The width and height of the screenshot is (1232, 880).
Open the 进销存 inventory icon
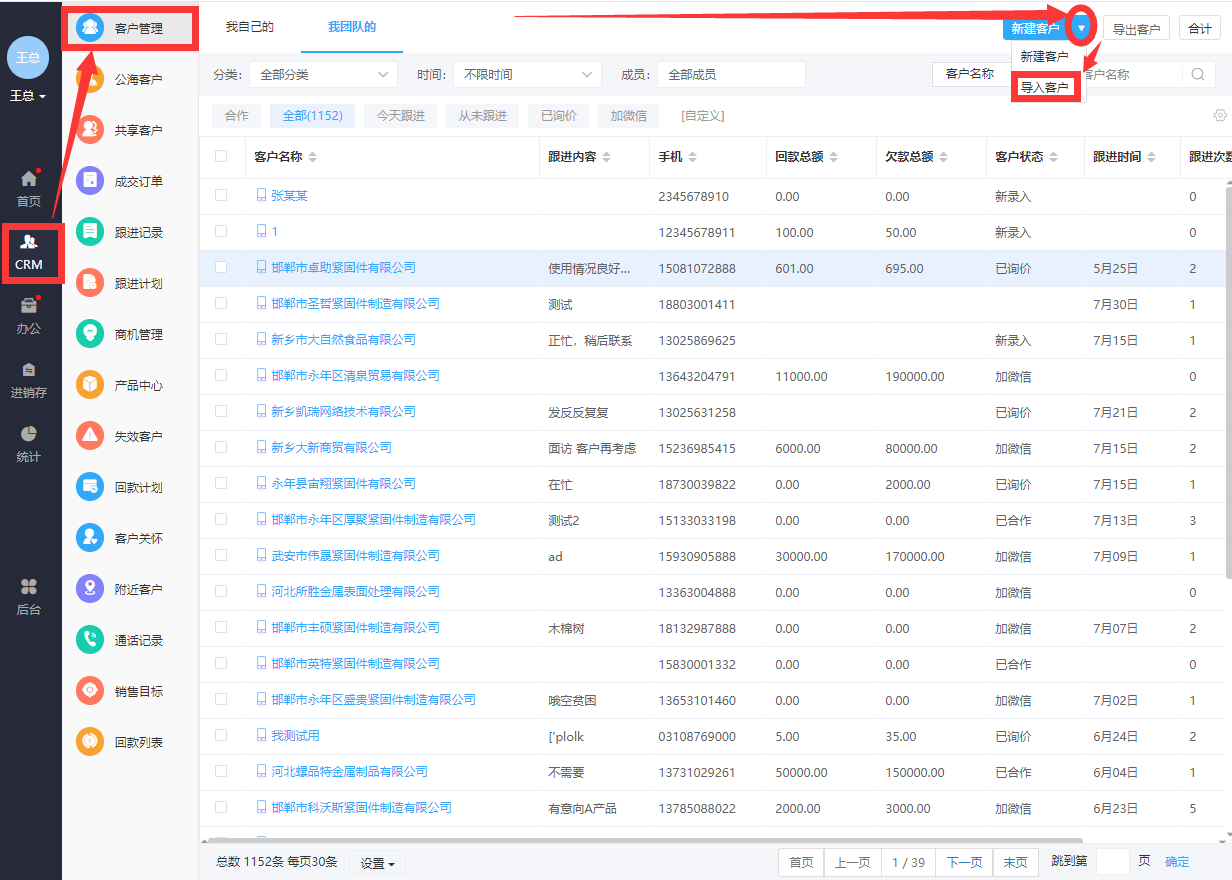pos(29,370)
